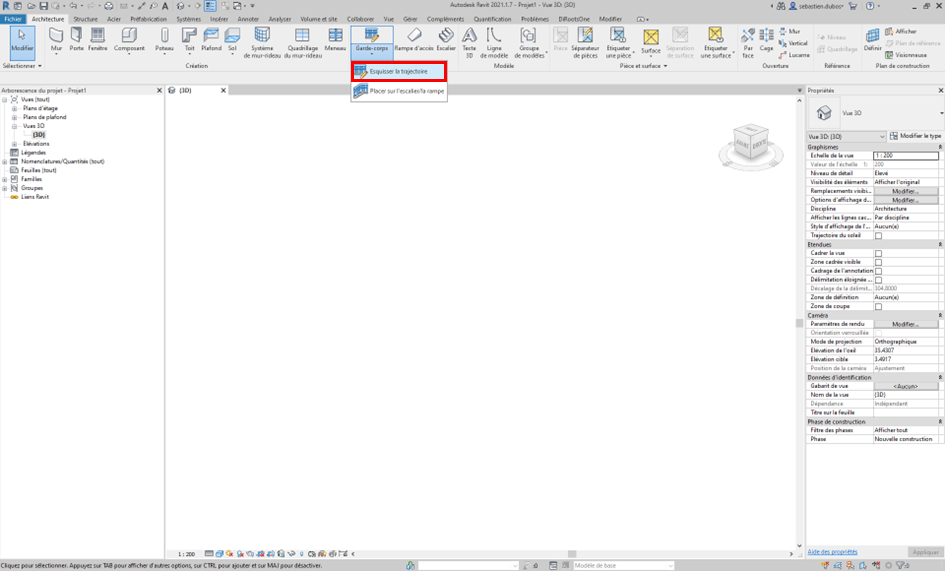Activate the Toit roof tool
Viewport: 945px width, 571px height.
click(x=189, y=39)
